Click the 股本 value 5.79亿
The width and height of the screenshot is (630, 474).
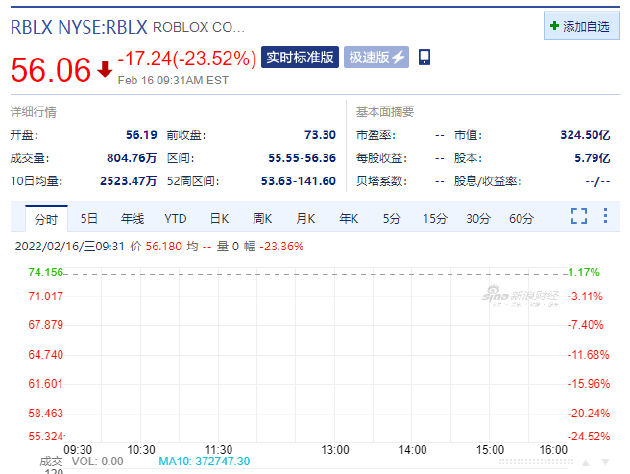click(592, 158)
